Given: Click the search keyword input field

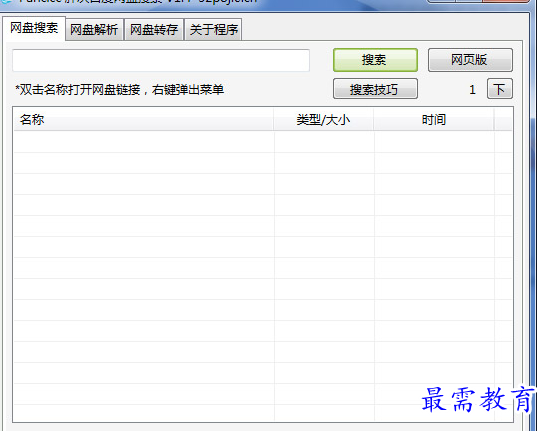Looking at the screenshot, I should tap(161, 60).
